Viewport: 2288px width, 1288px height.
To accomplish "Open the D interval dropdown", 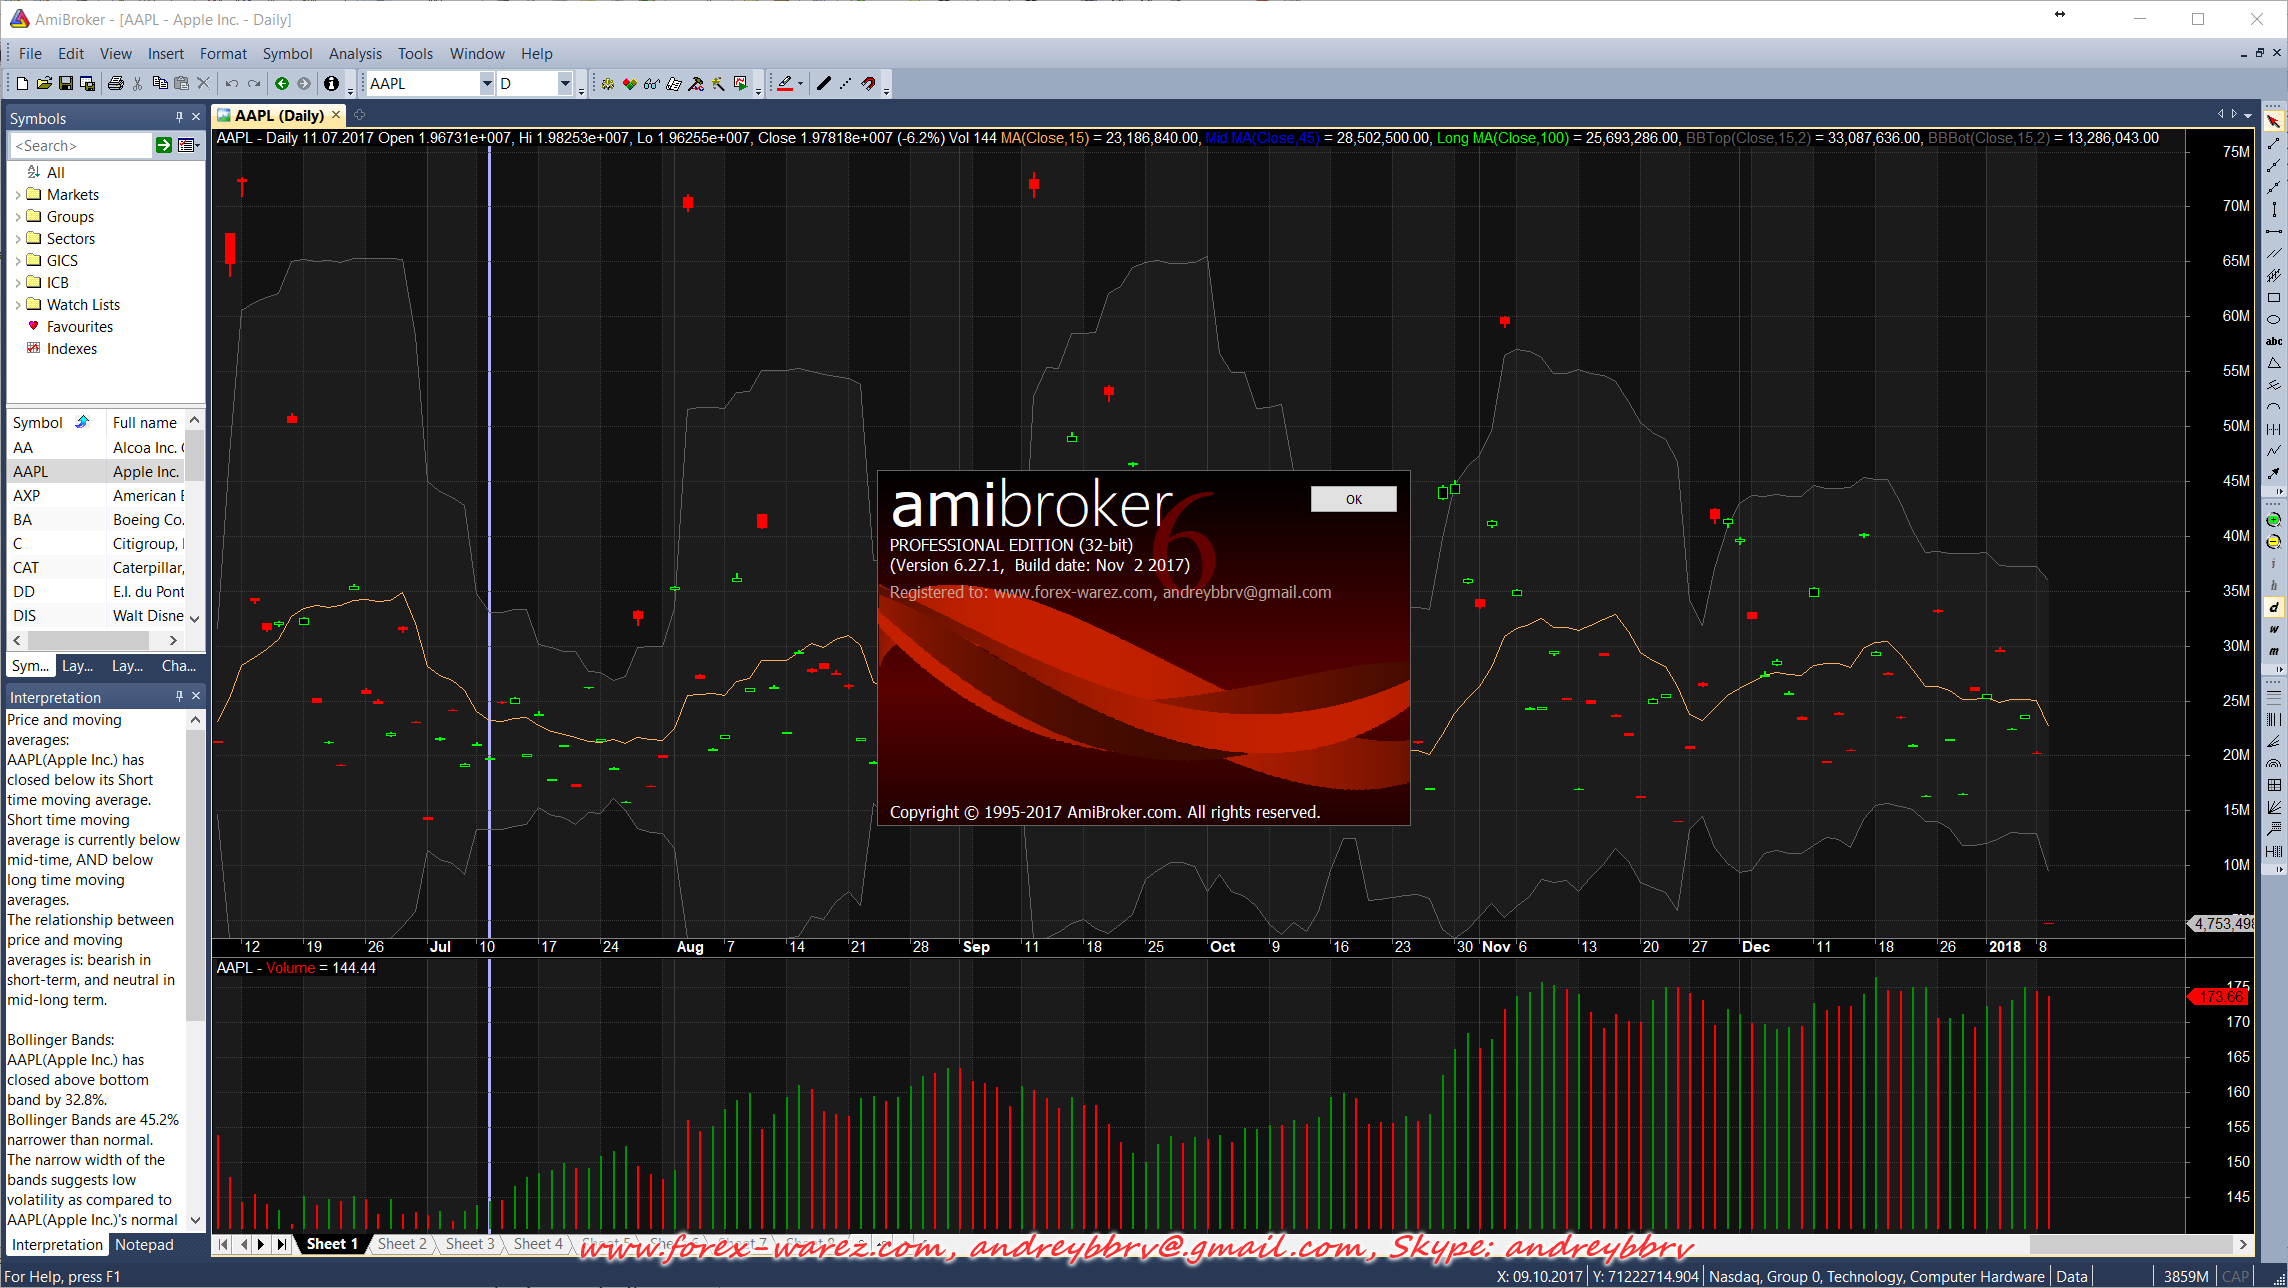I will click(565, 84).
